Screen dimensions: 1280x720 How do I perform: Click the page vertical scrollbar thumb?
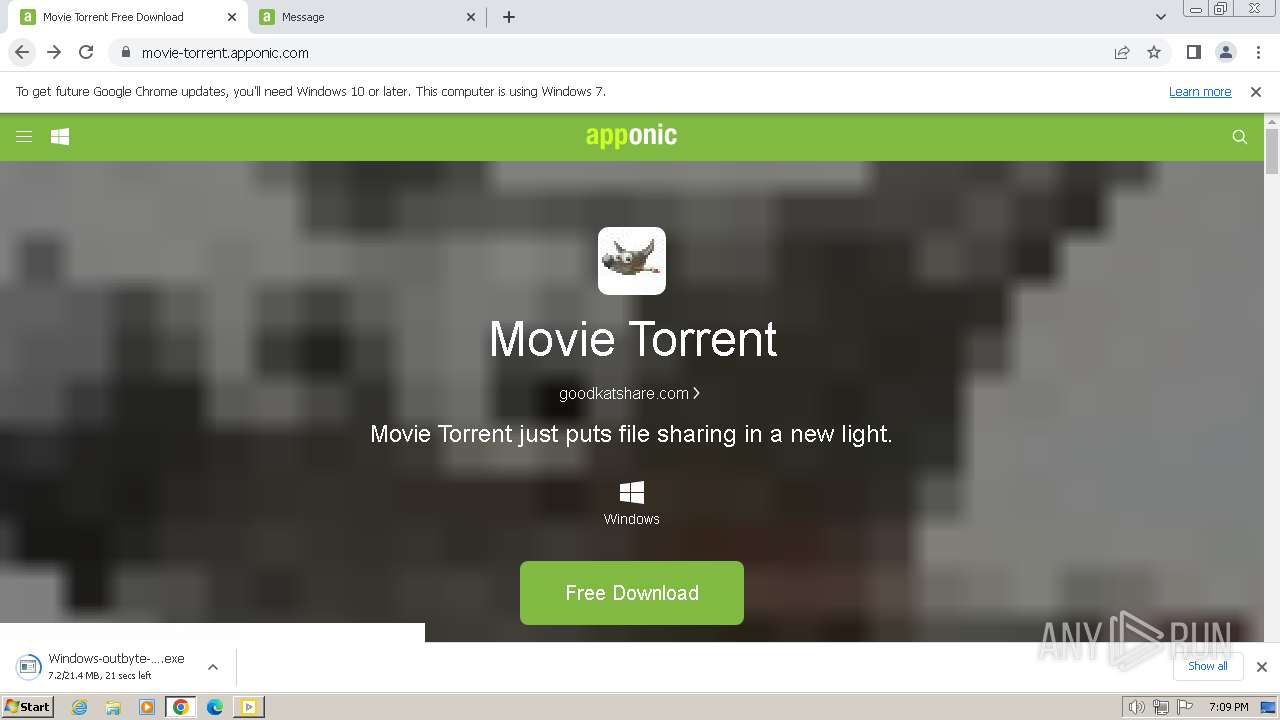[1272, 152]
